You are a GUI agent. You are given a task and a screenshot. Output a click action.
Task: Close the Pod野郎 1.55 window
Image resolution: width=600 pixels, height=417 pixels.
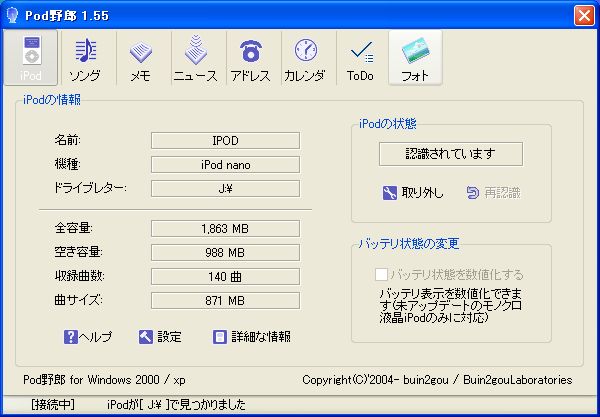[584, 16]
